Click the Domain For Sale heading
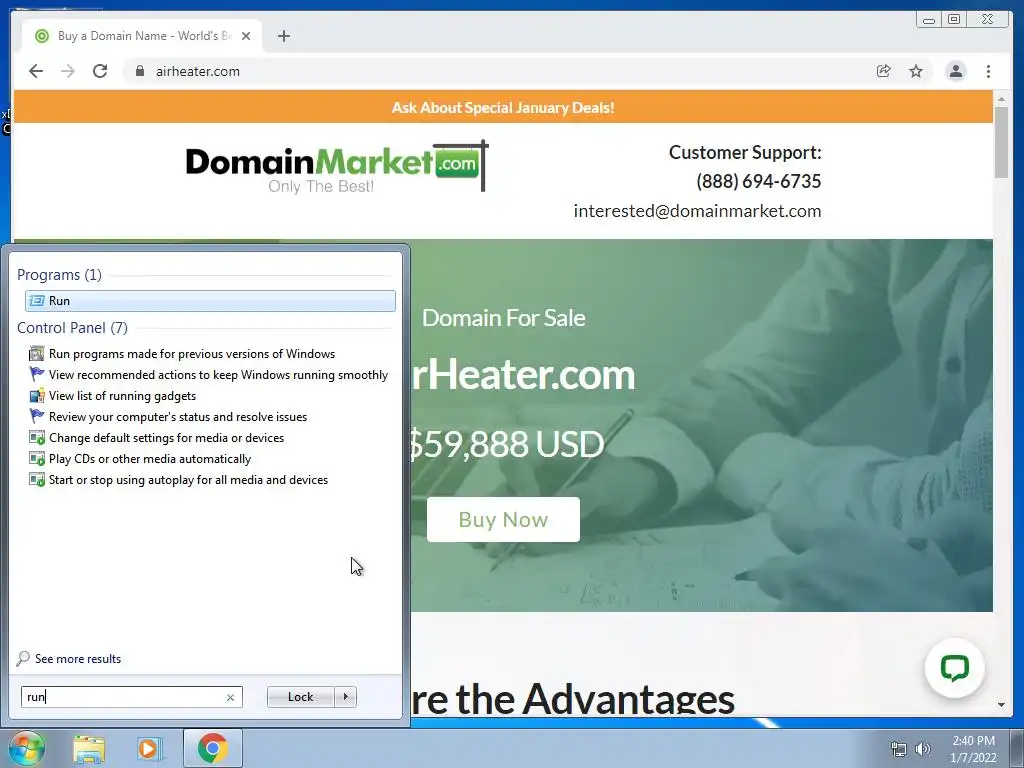1024x768 pixels. coord(504,317)
